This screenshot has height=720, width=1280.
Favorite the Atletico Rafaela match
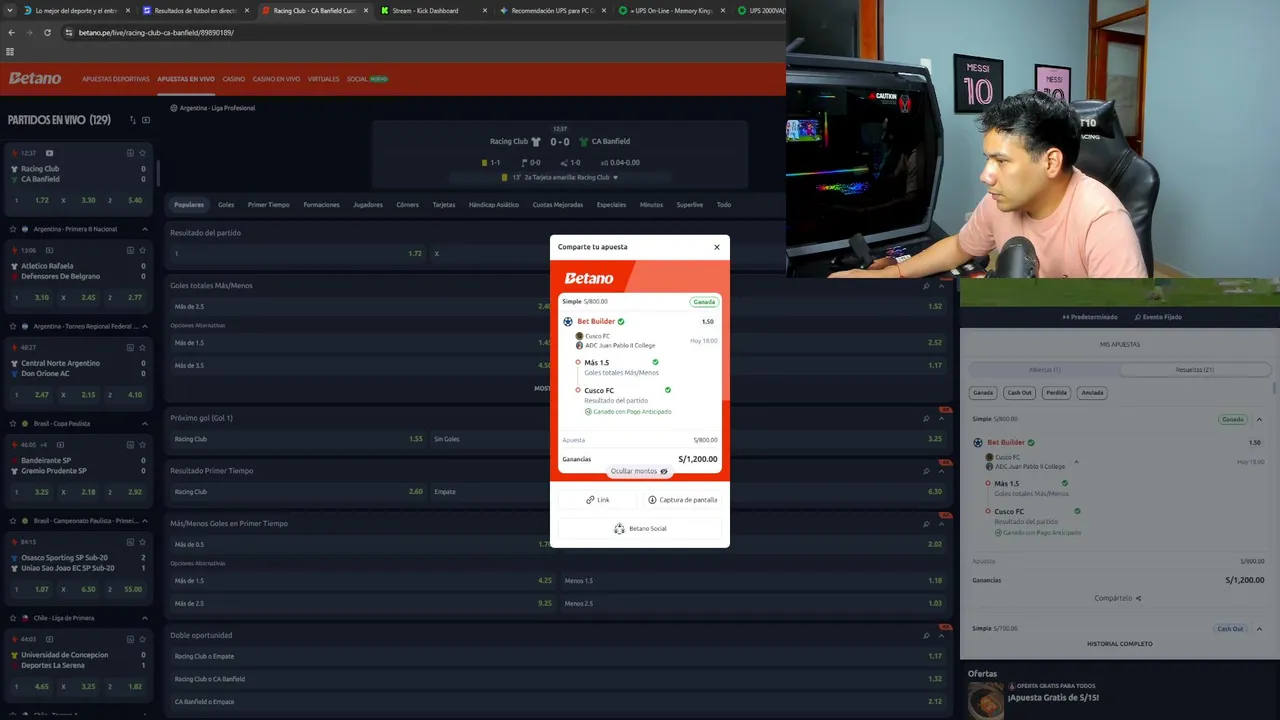click(x=143, y=250)
